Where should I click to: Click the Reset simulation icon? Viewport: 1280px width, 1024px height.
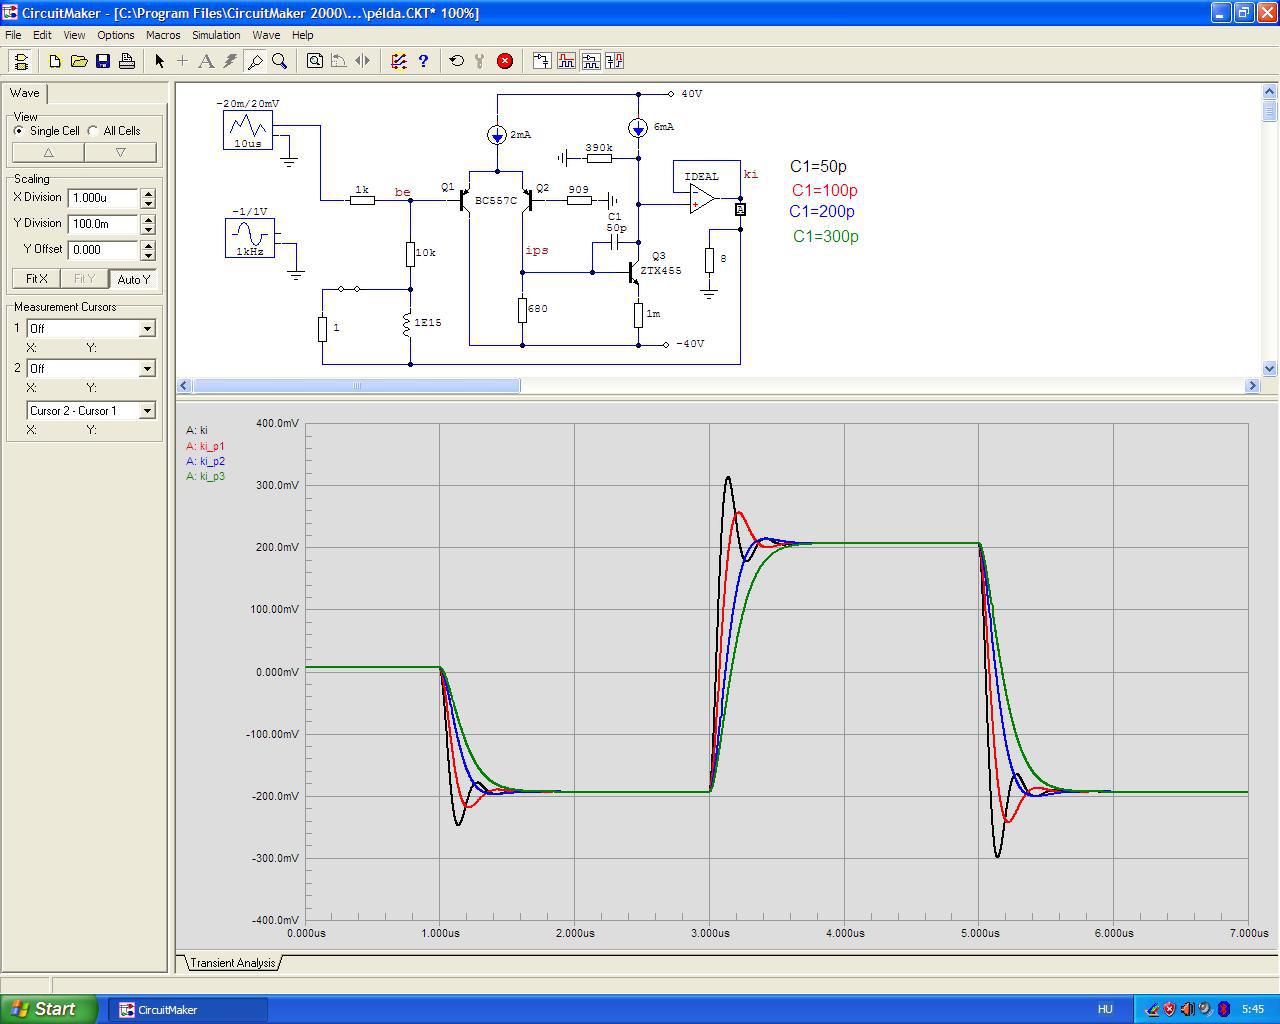click(x=457, y=61)
